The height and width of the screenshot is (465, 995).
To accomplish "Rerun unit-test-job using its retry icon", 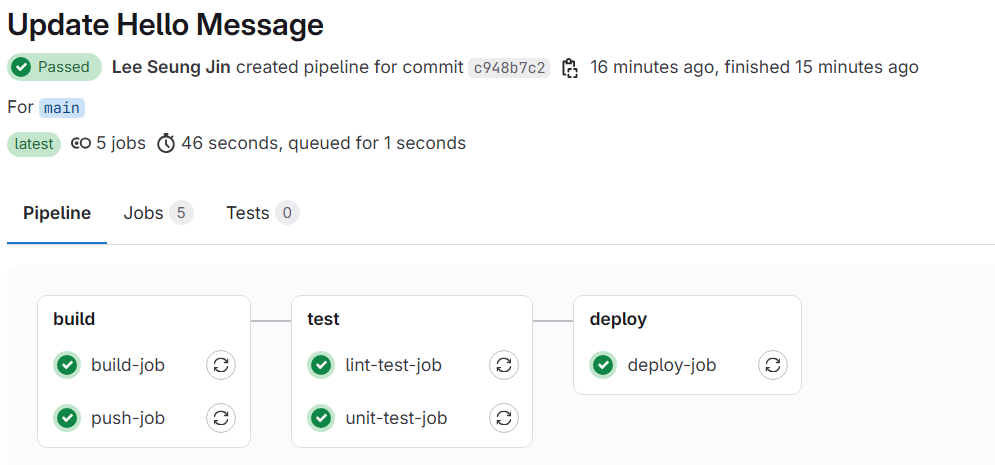I will point(504,418).
